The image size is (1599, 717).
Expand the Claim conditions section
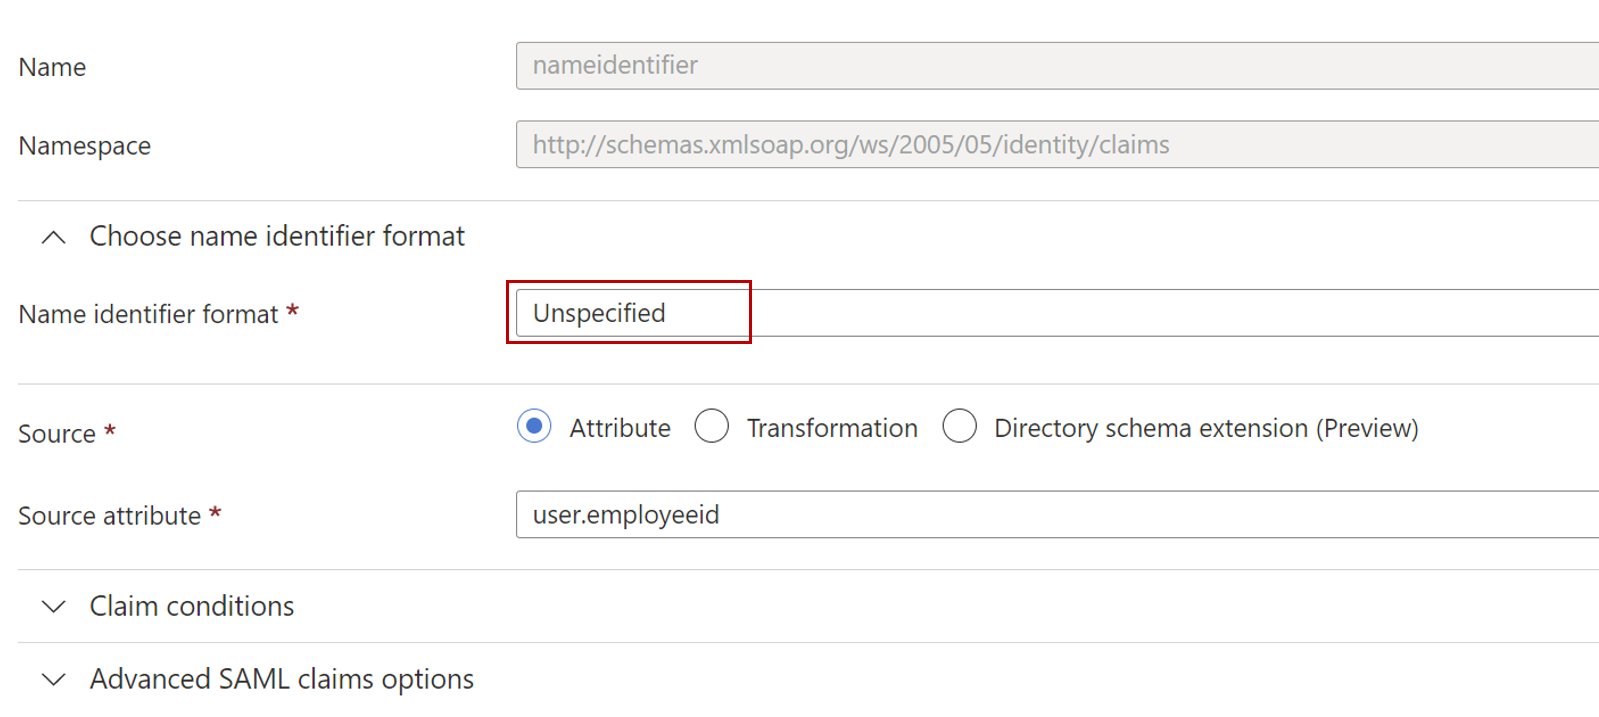pos(190,607)
